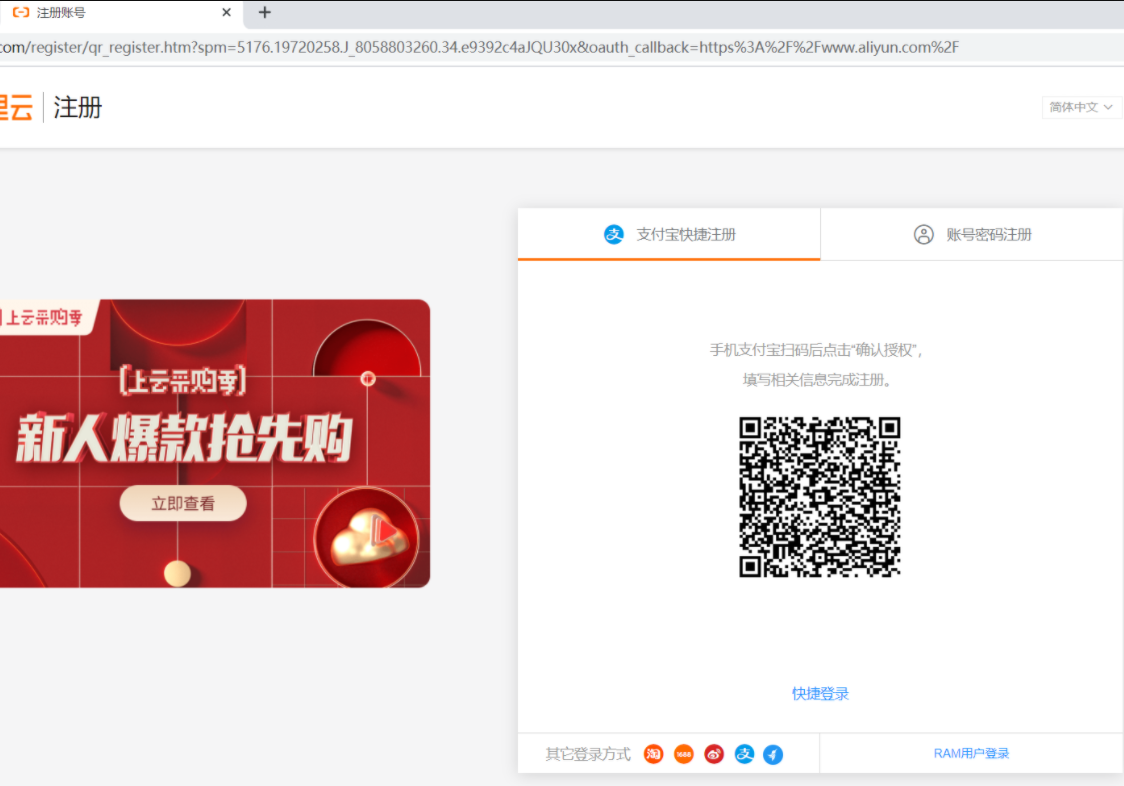Viewport: 1124px width, 786px height.
Task: Click the 手机支付宝扫码 instruction text
Action: click(x=816, y=350)
